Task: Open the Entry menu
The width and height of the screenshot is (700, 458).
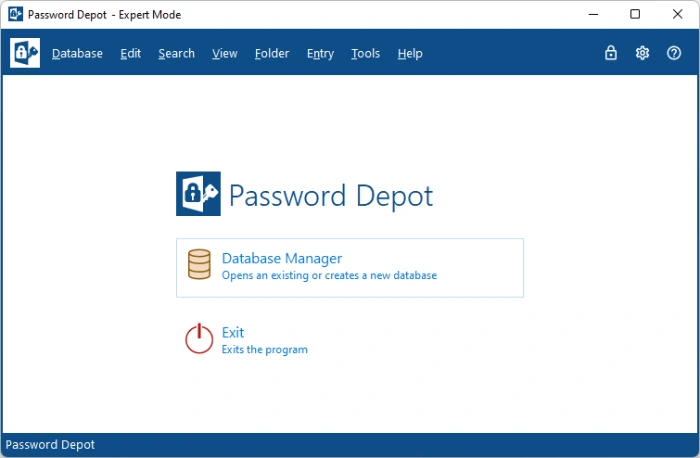Action: point(320,54)
